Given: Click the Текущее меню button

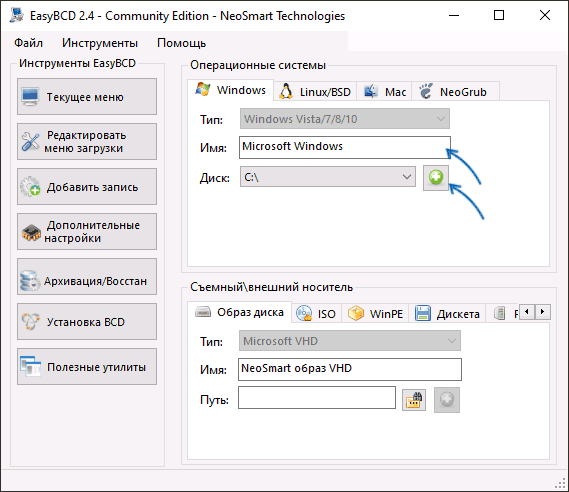Looking at the screenshot, I should point(87,97).
